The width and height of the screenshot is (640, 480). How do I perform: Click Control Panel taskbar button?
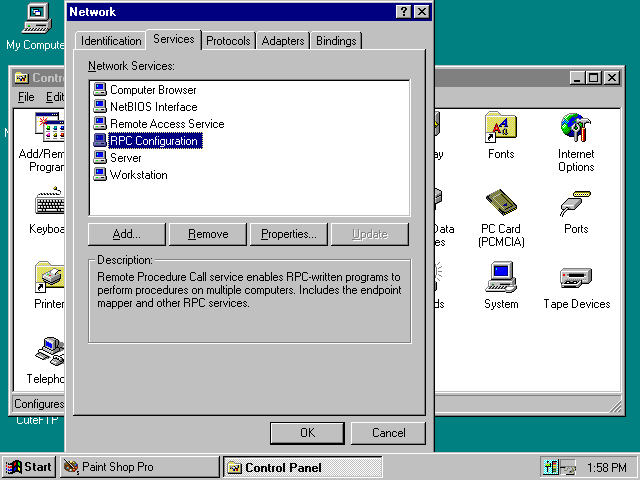click(x=302, y=467)
